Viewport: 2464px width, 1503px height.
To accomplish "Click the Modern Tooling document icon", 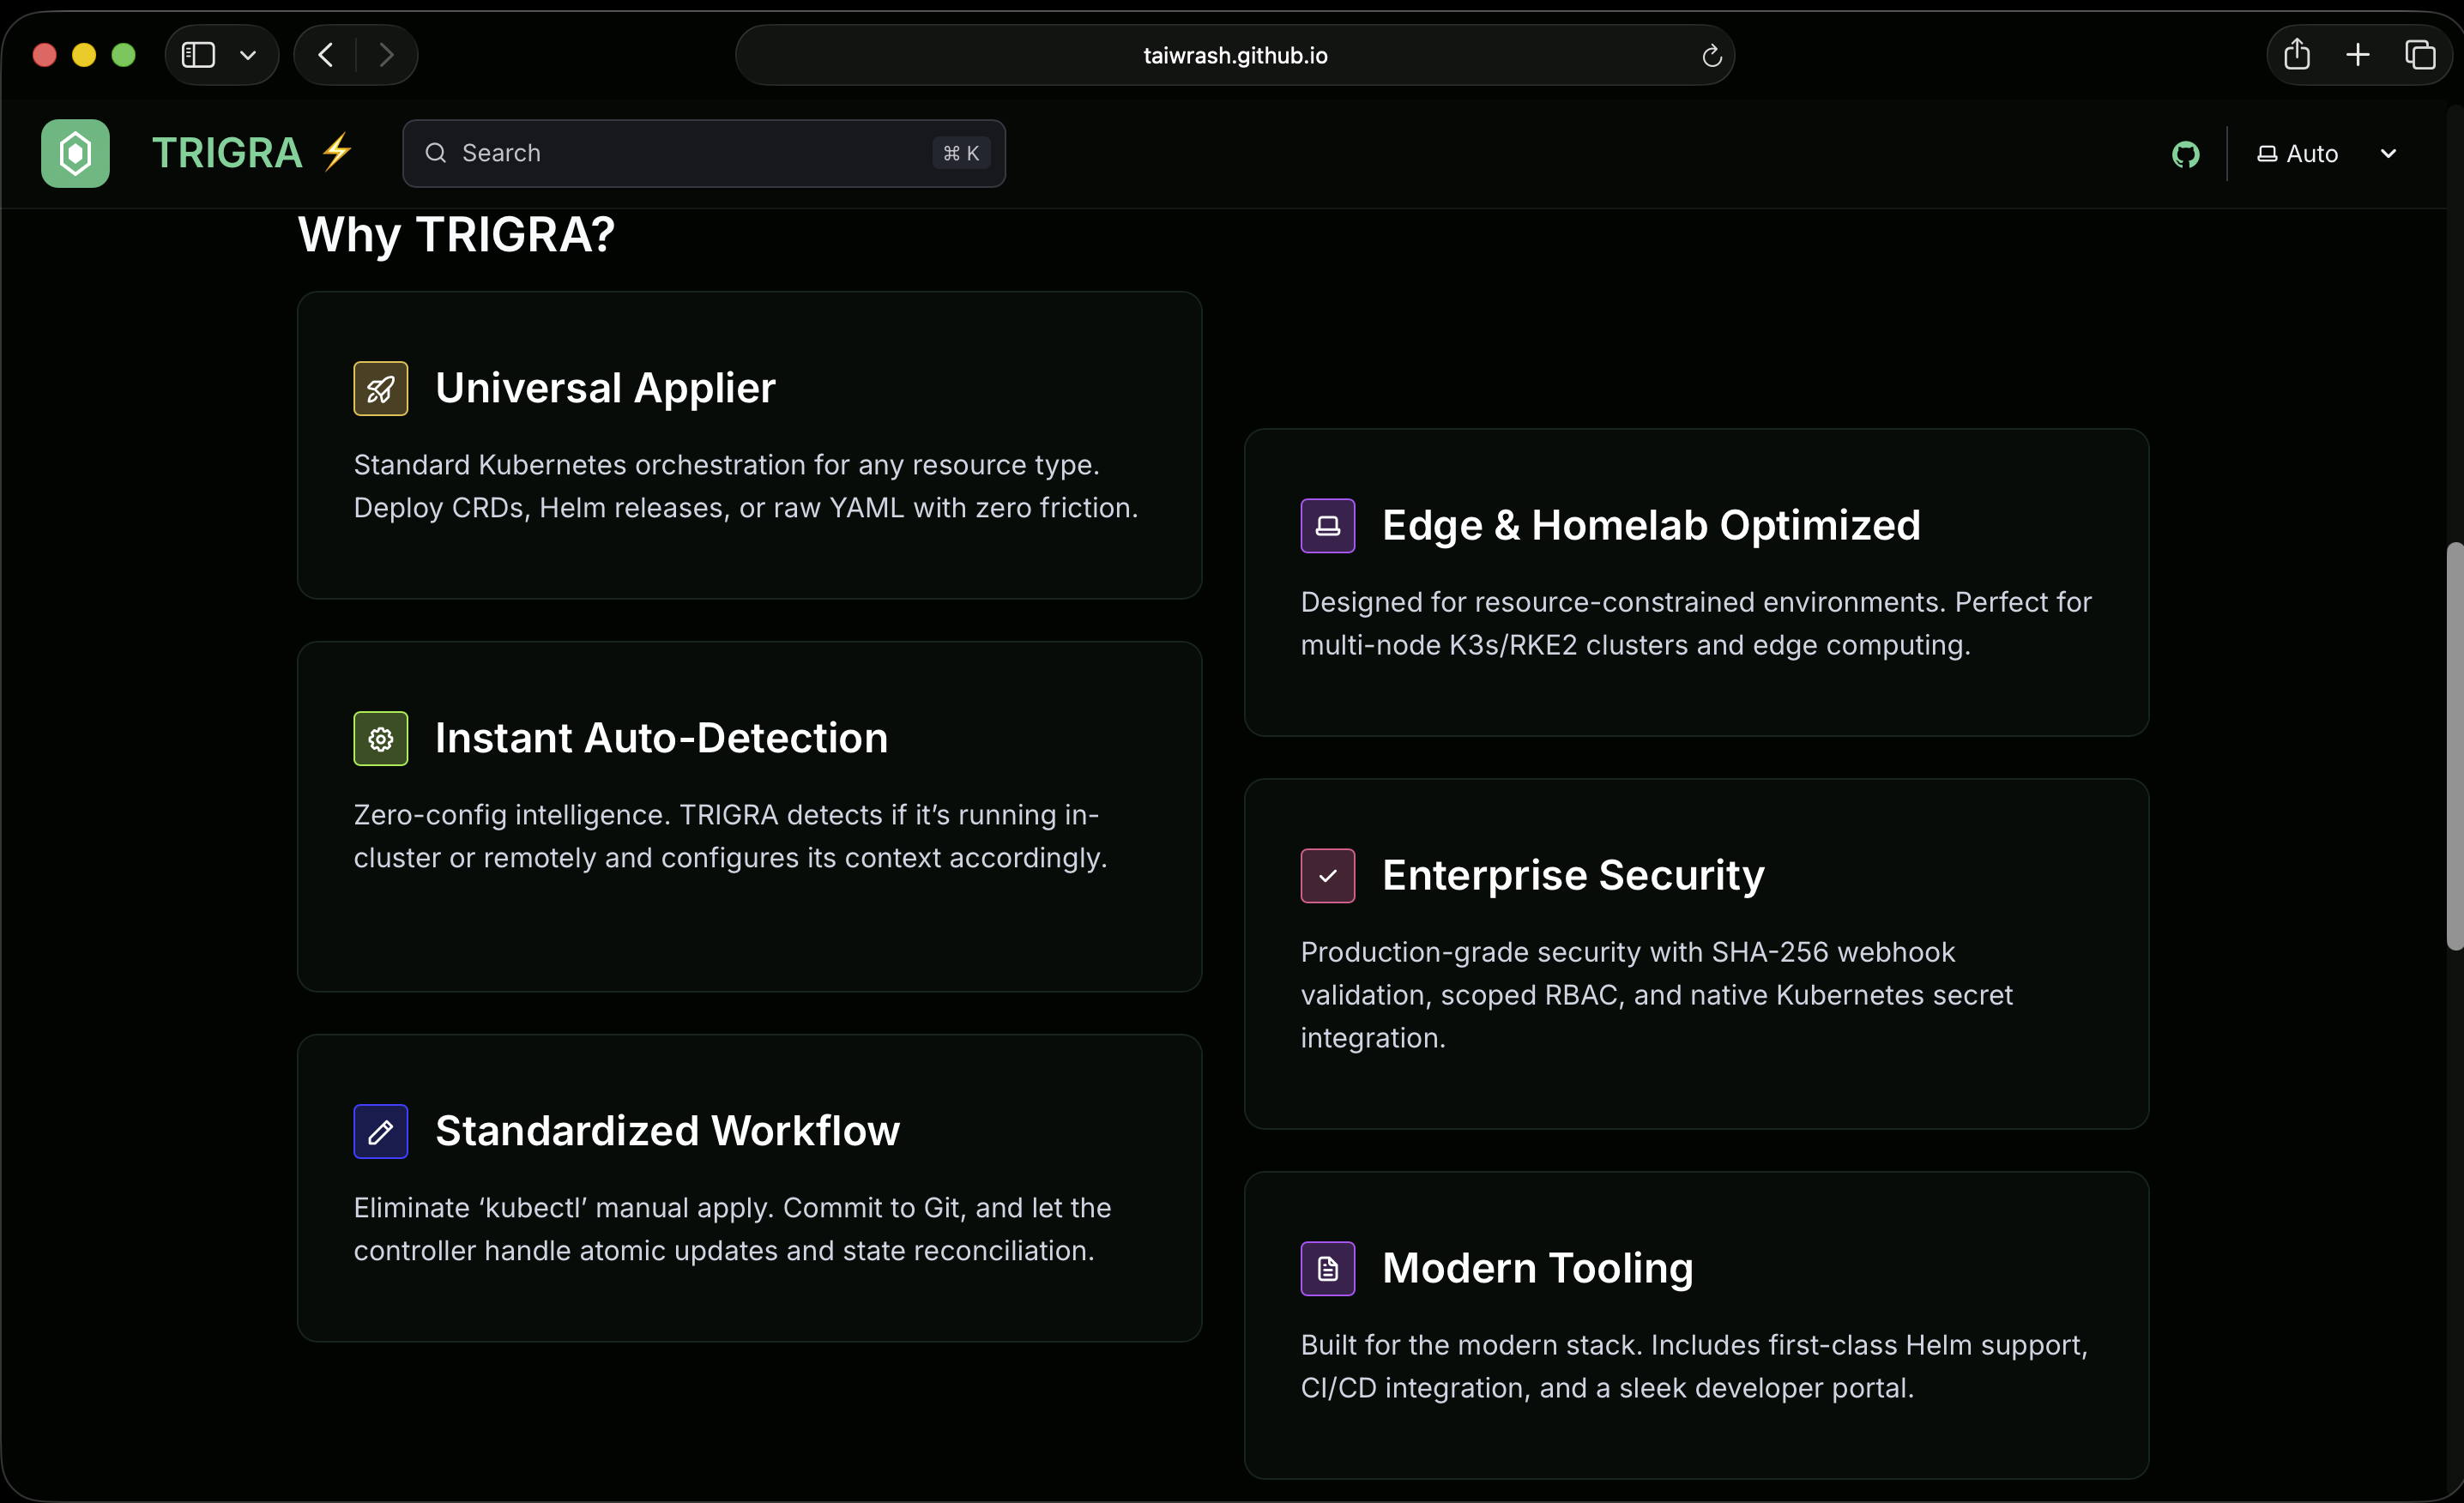I will tap(1327, 1269).
